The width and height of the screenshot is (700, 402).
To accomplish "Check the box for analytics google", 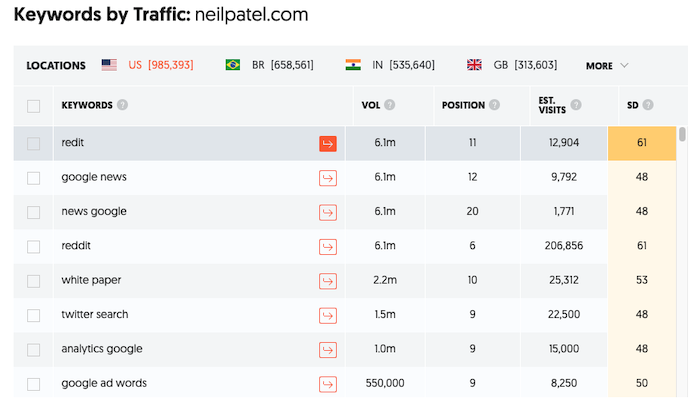I will 33,350.
